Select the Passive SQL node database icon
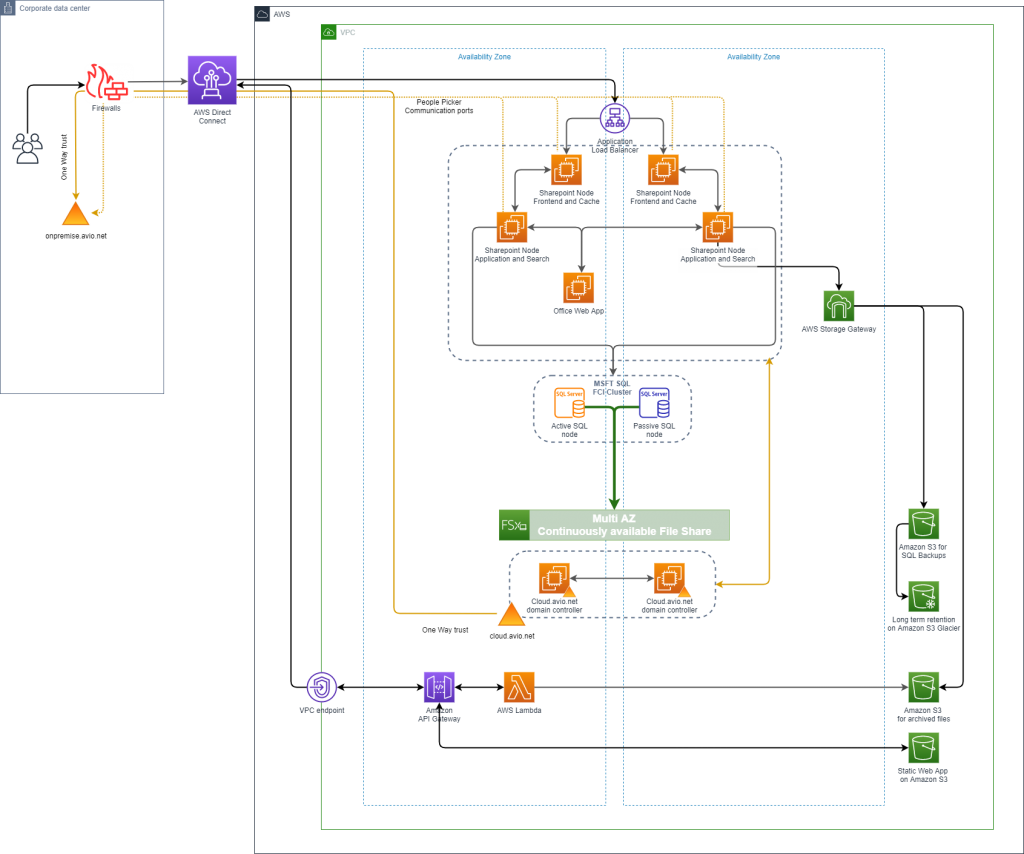Image resolution: width=1024 pixels, height=854 pixels. coord(655,402)
